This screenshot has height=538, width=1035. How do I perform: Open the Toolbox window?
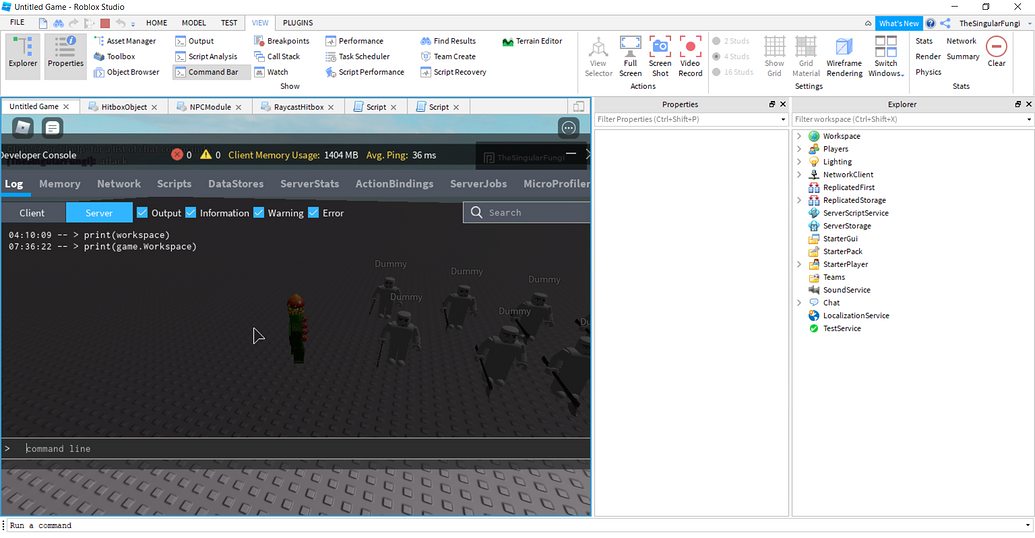(x=114, y=57)
